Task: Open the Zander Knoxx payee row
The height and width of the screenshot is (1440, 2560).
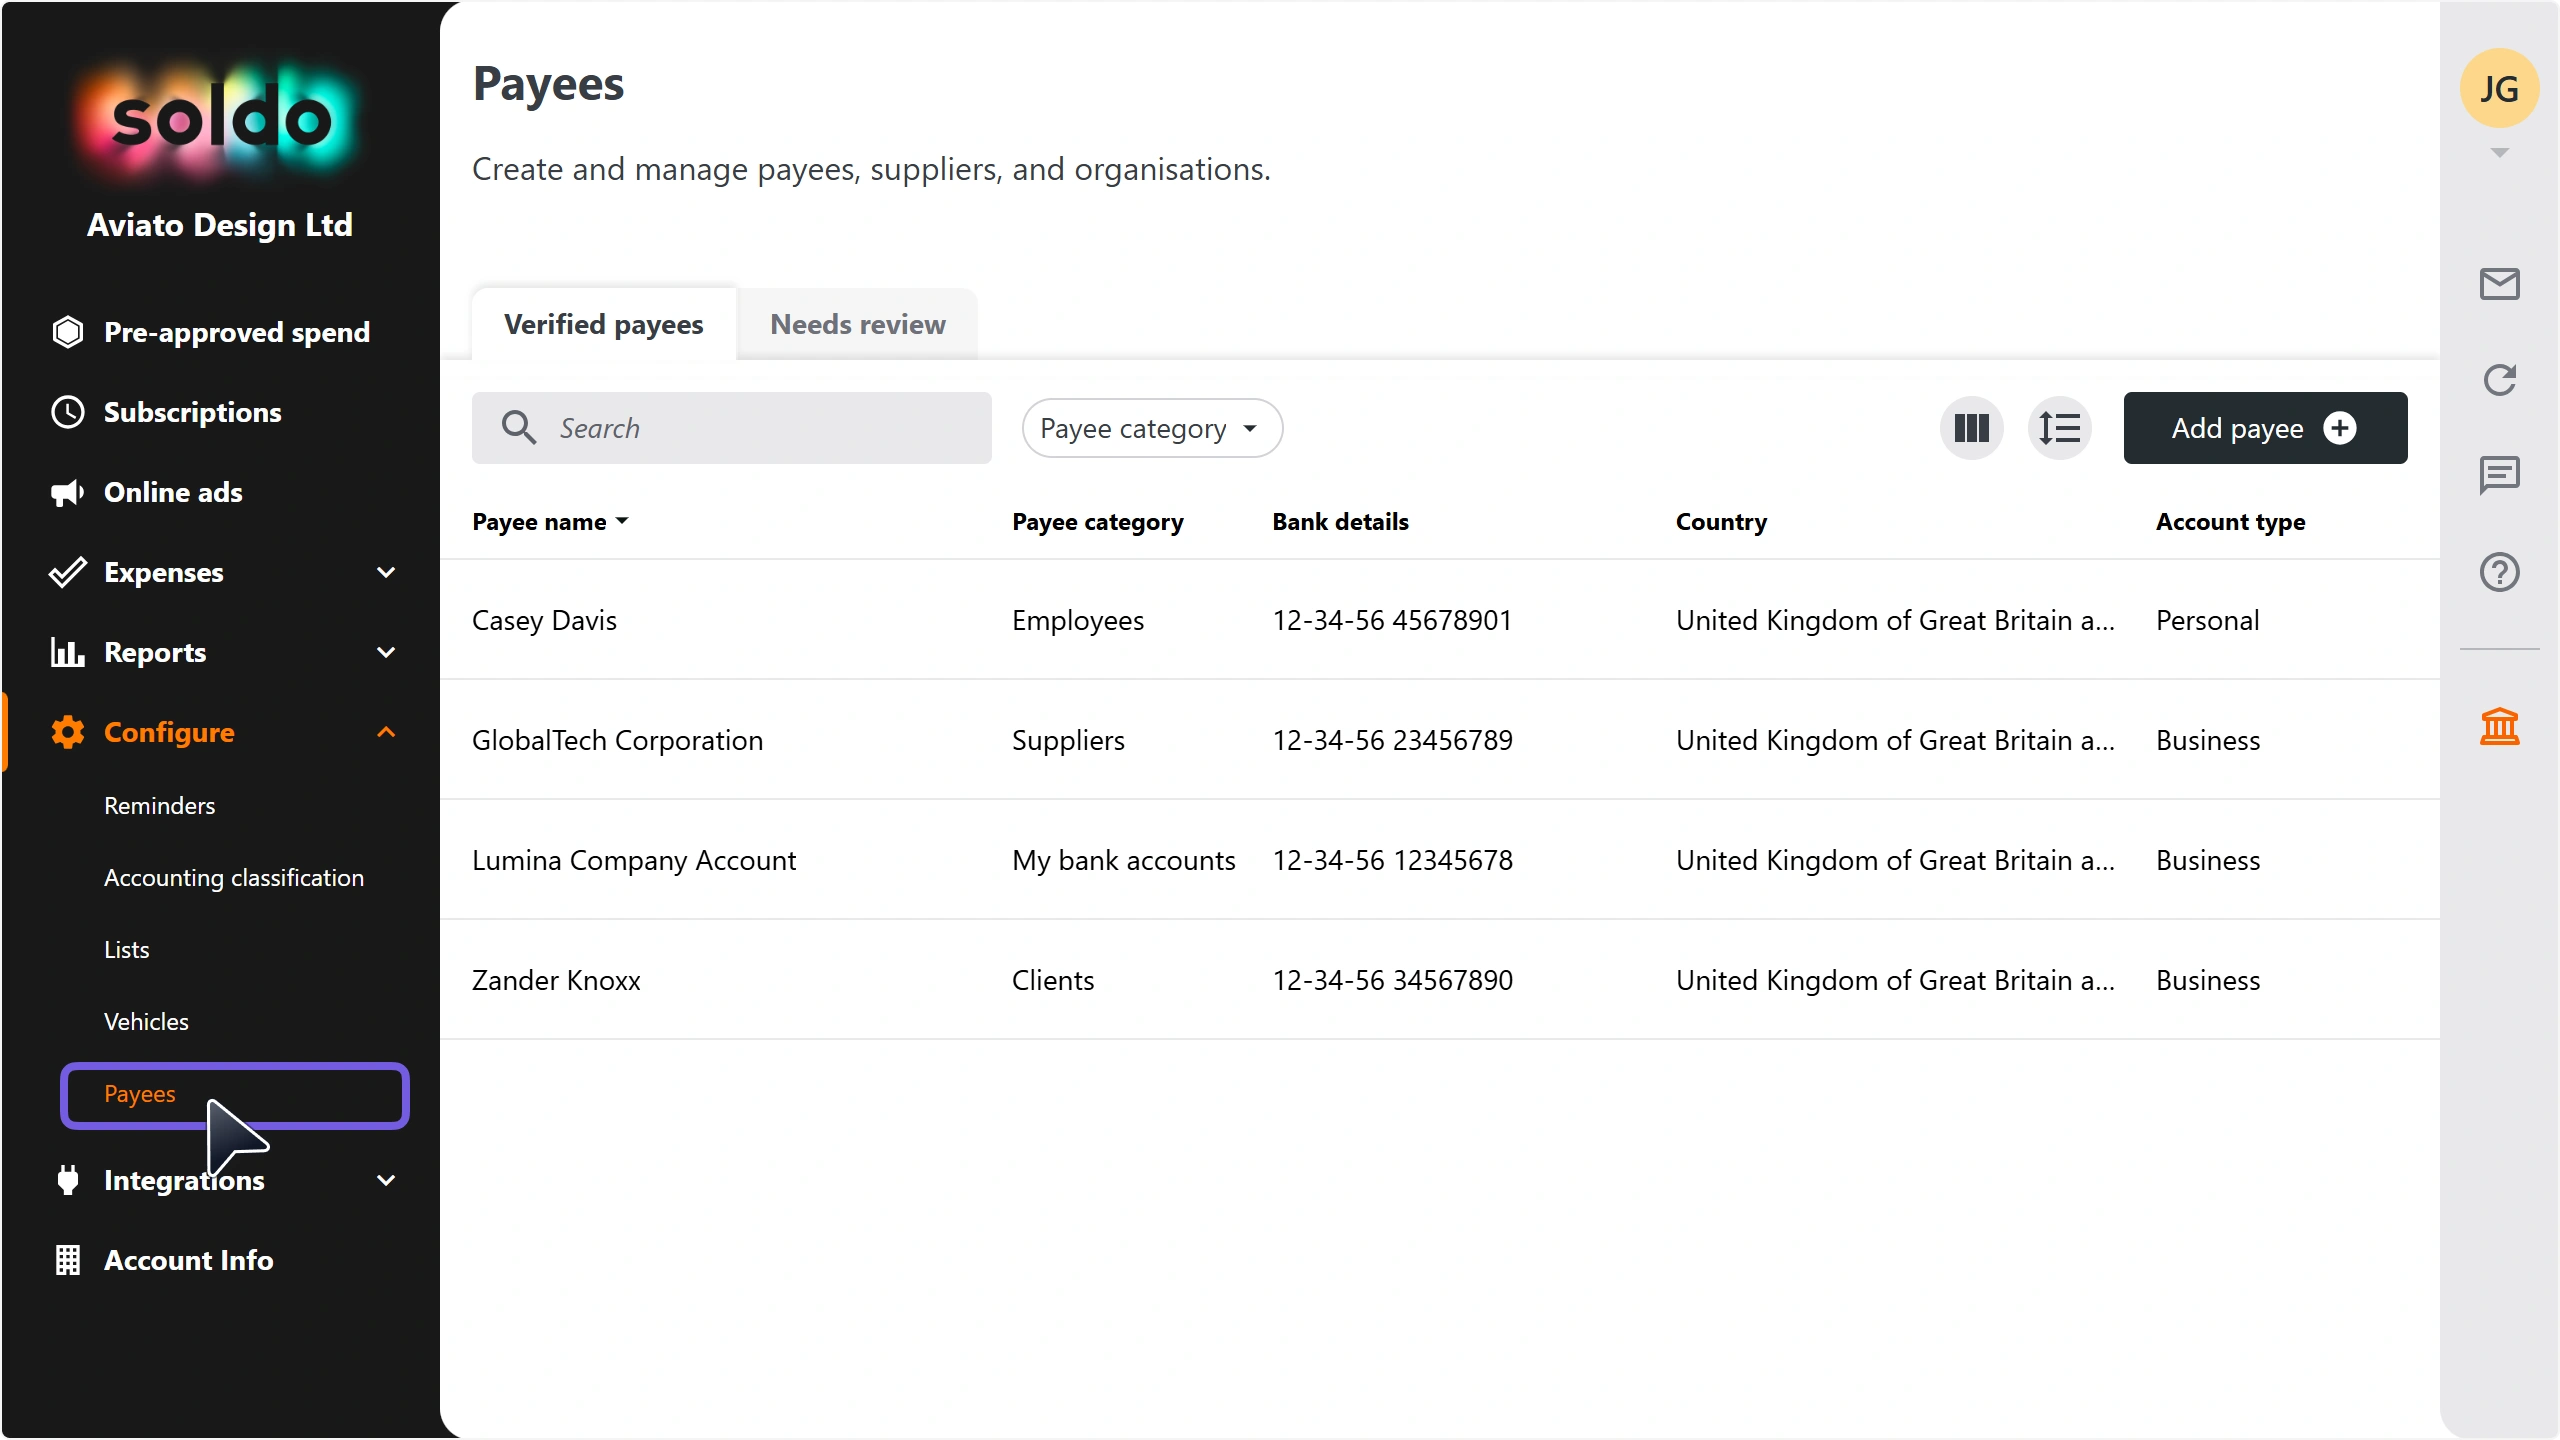Action: pos(1440,980)
